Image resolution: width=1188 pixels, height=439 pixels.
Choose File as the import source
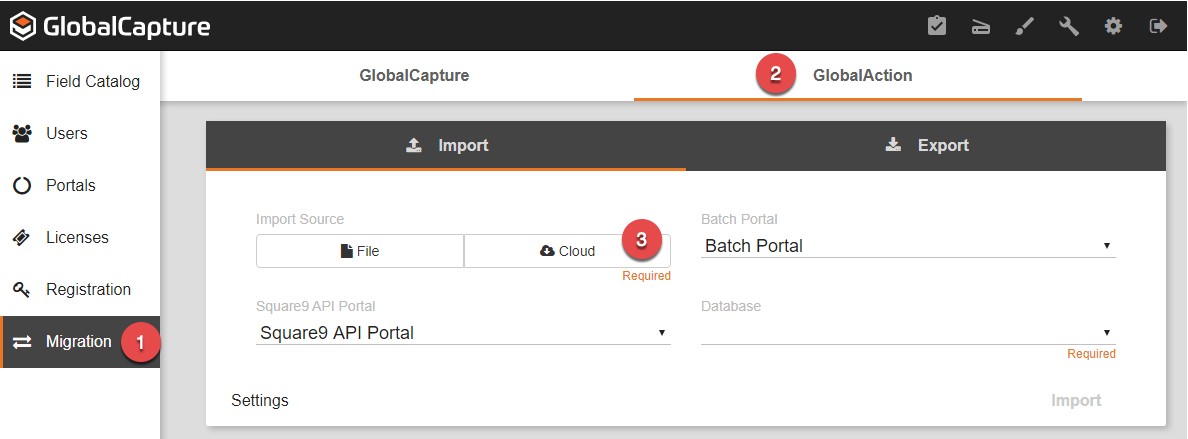pos(360,251)
